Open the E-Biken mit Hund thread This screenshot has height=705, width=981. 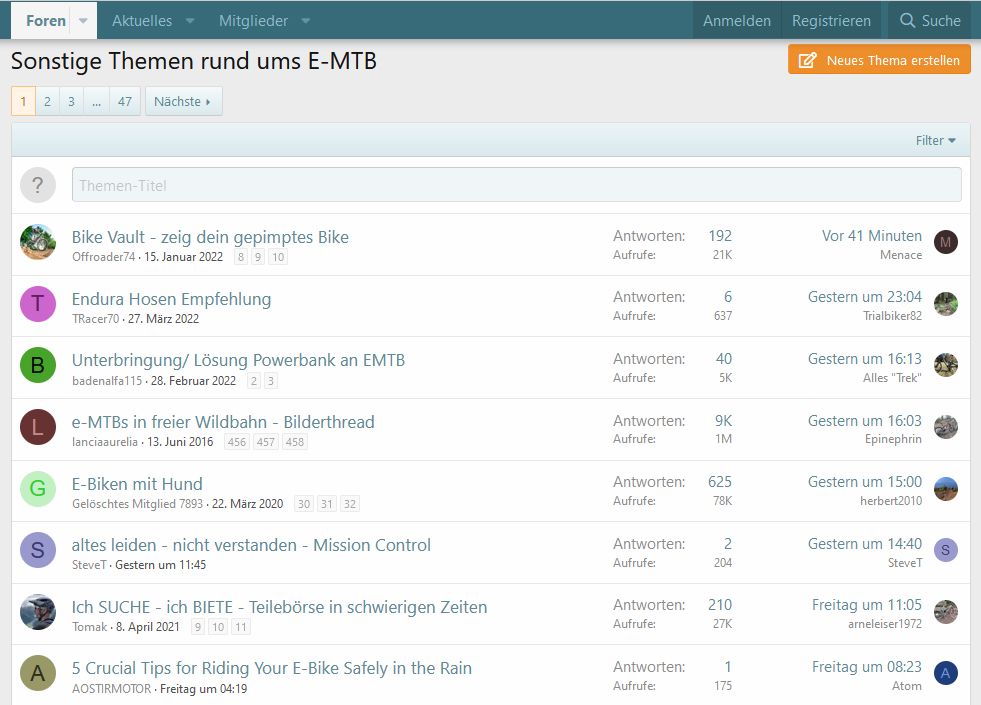coord(137,483)
